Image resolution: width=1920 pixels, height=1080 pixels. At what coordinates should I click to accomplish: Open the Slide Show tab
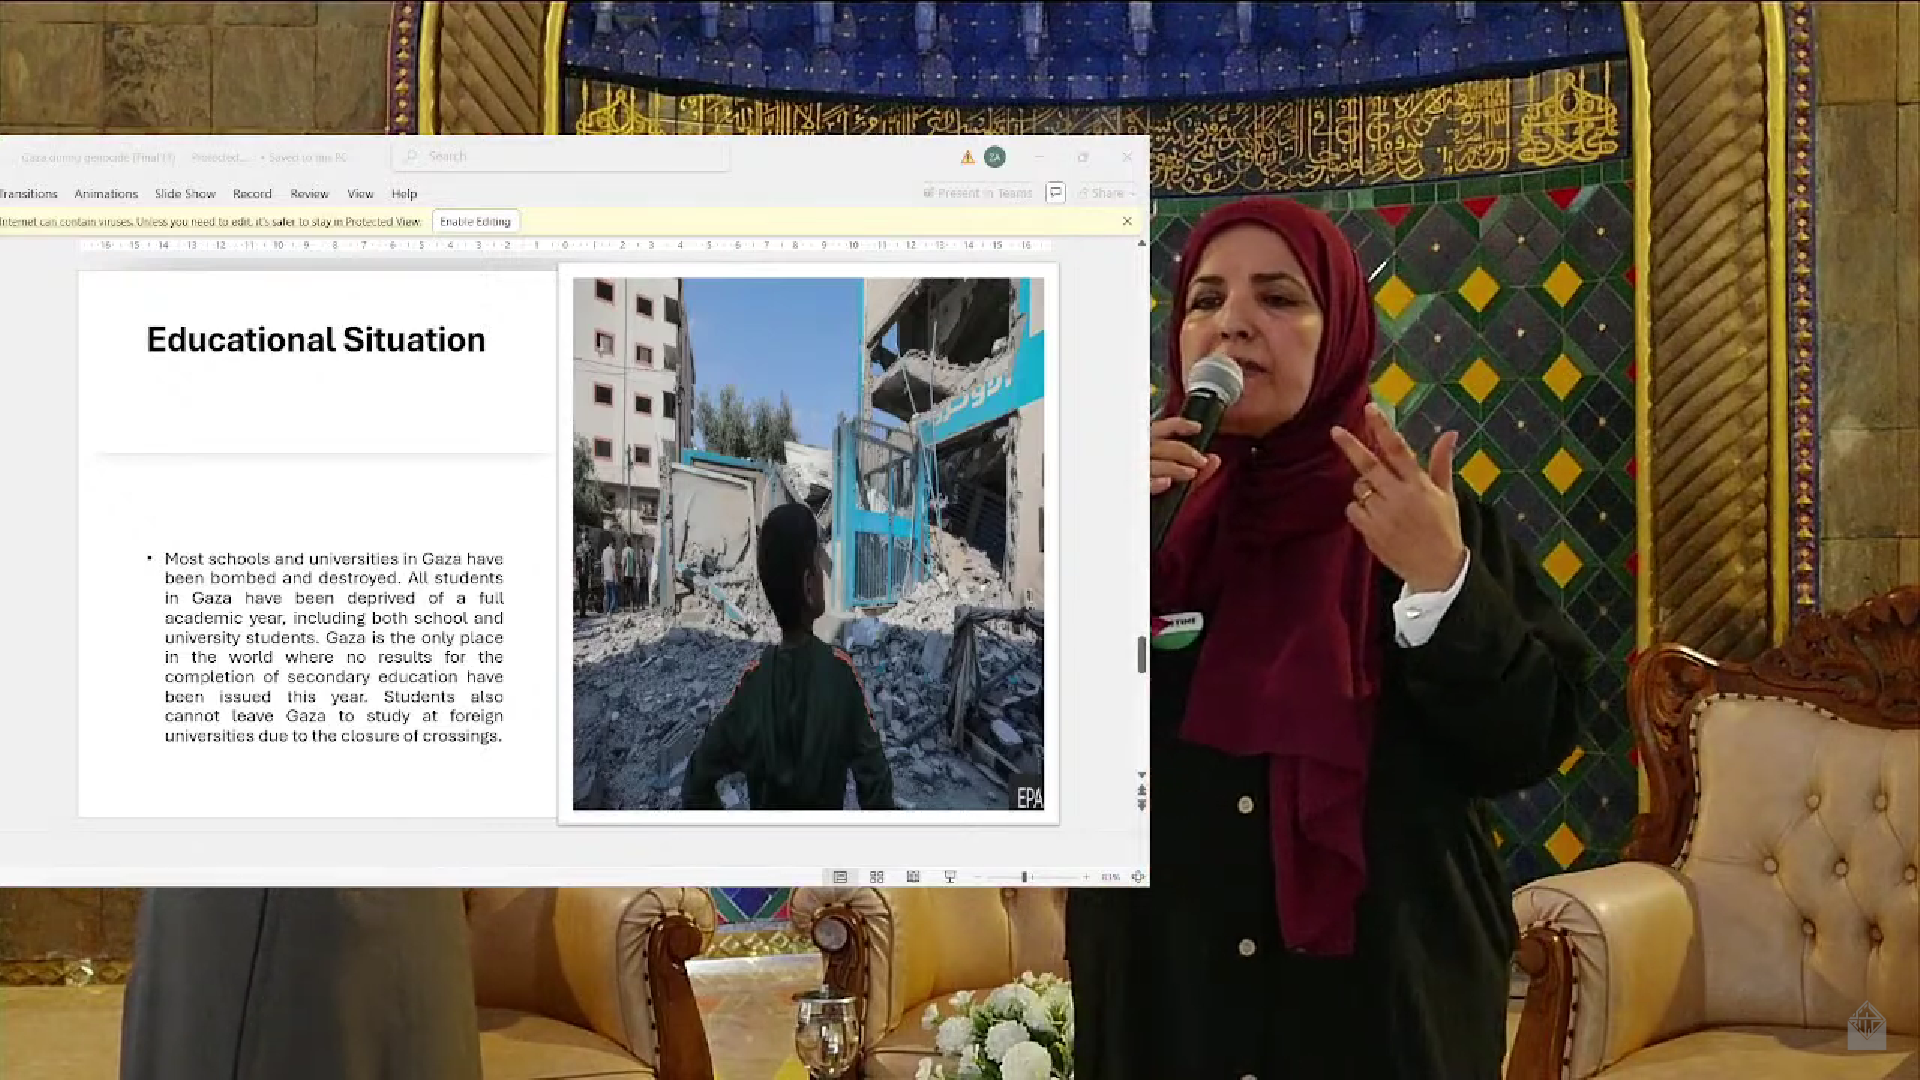(185, 194)
